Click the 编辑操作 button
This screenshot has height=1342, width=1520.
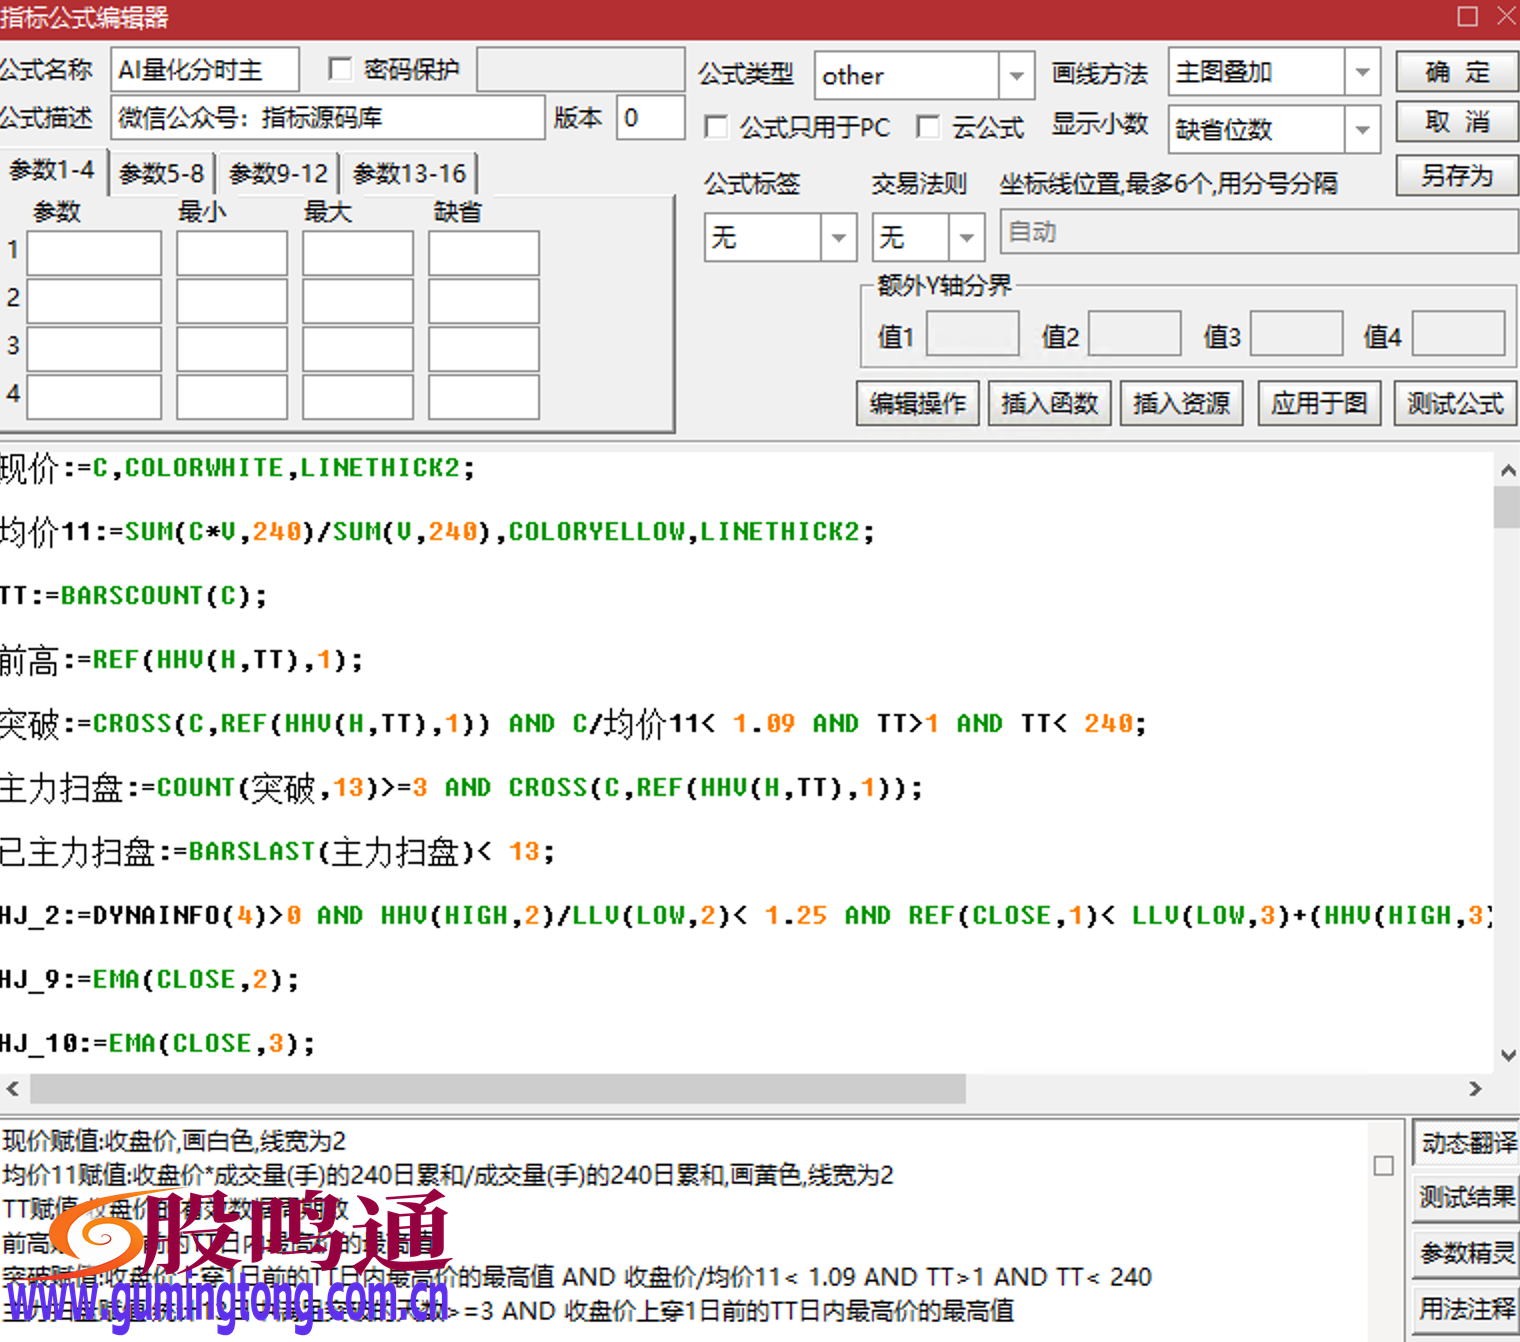click(916, 403)
